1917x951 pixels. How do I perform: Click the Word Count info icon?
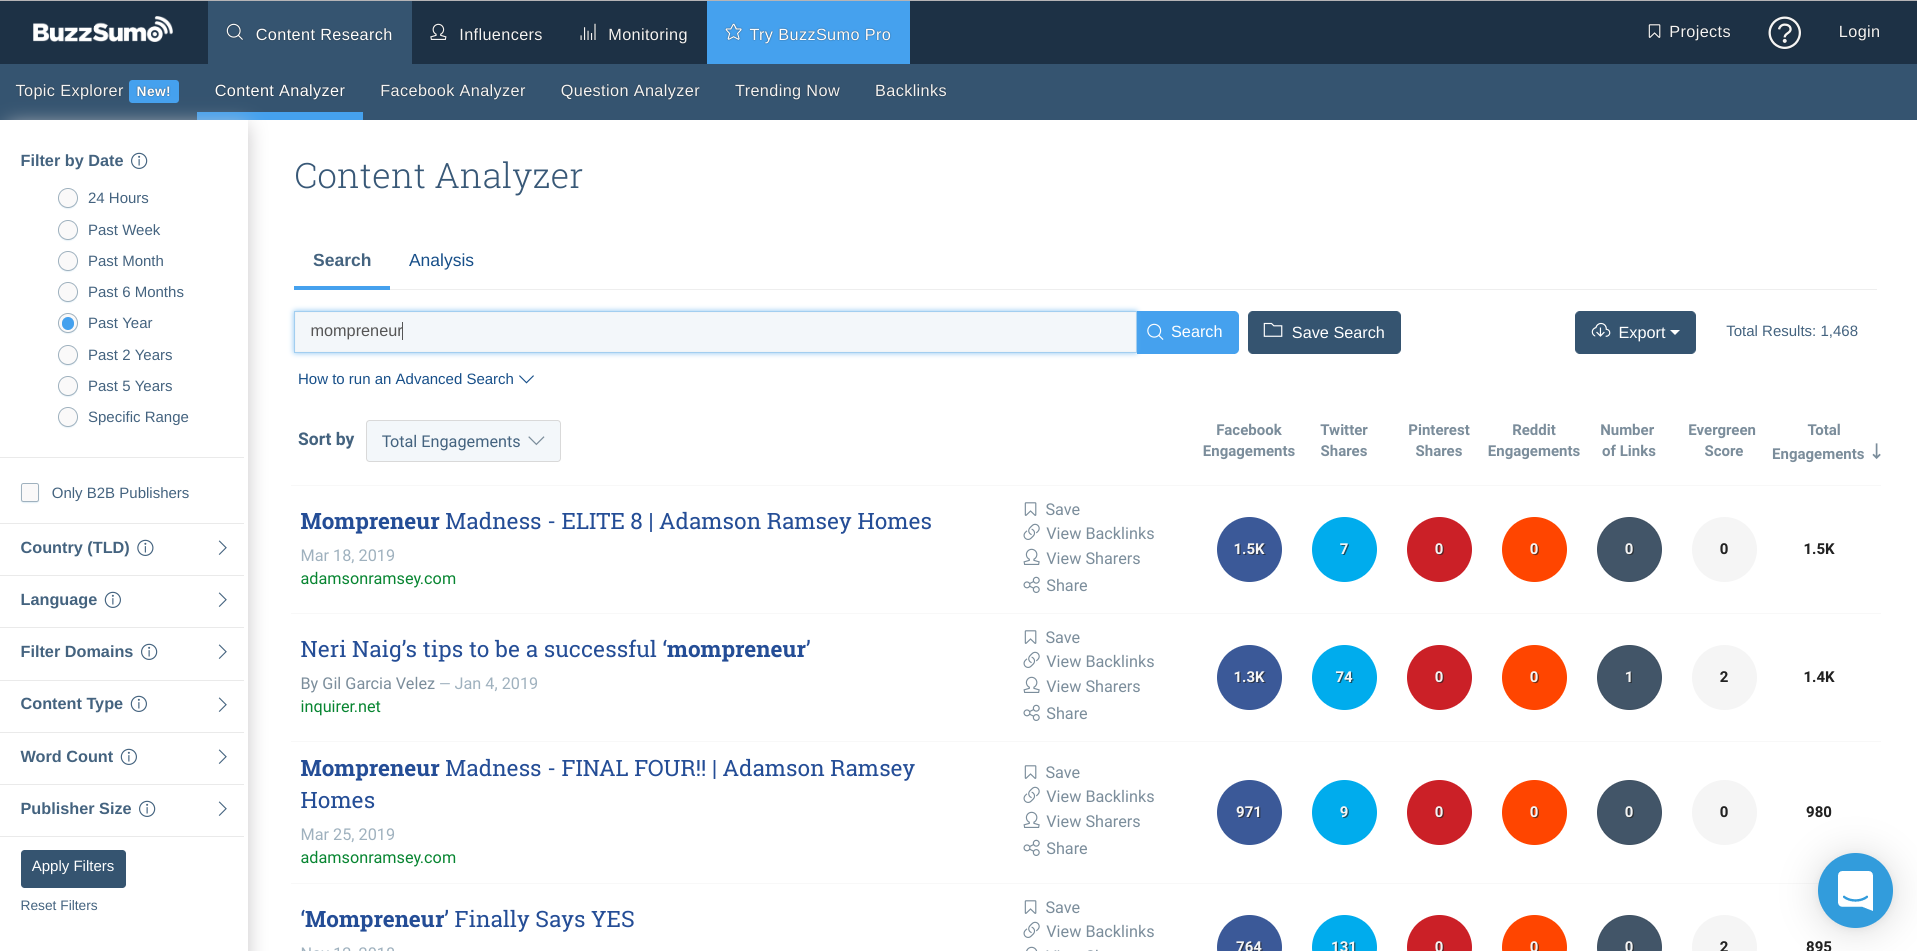[x=129, y=757]
